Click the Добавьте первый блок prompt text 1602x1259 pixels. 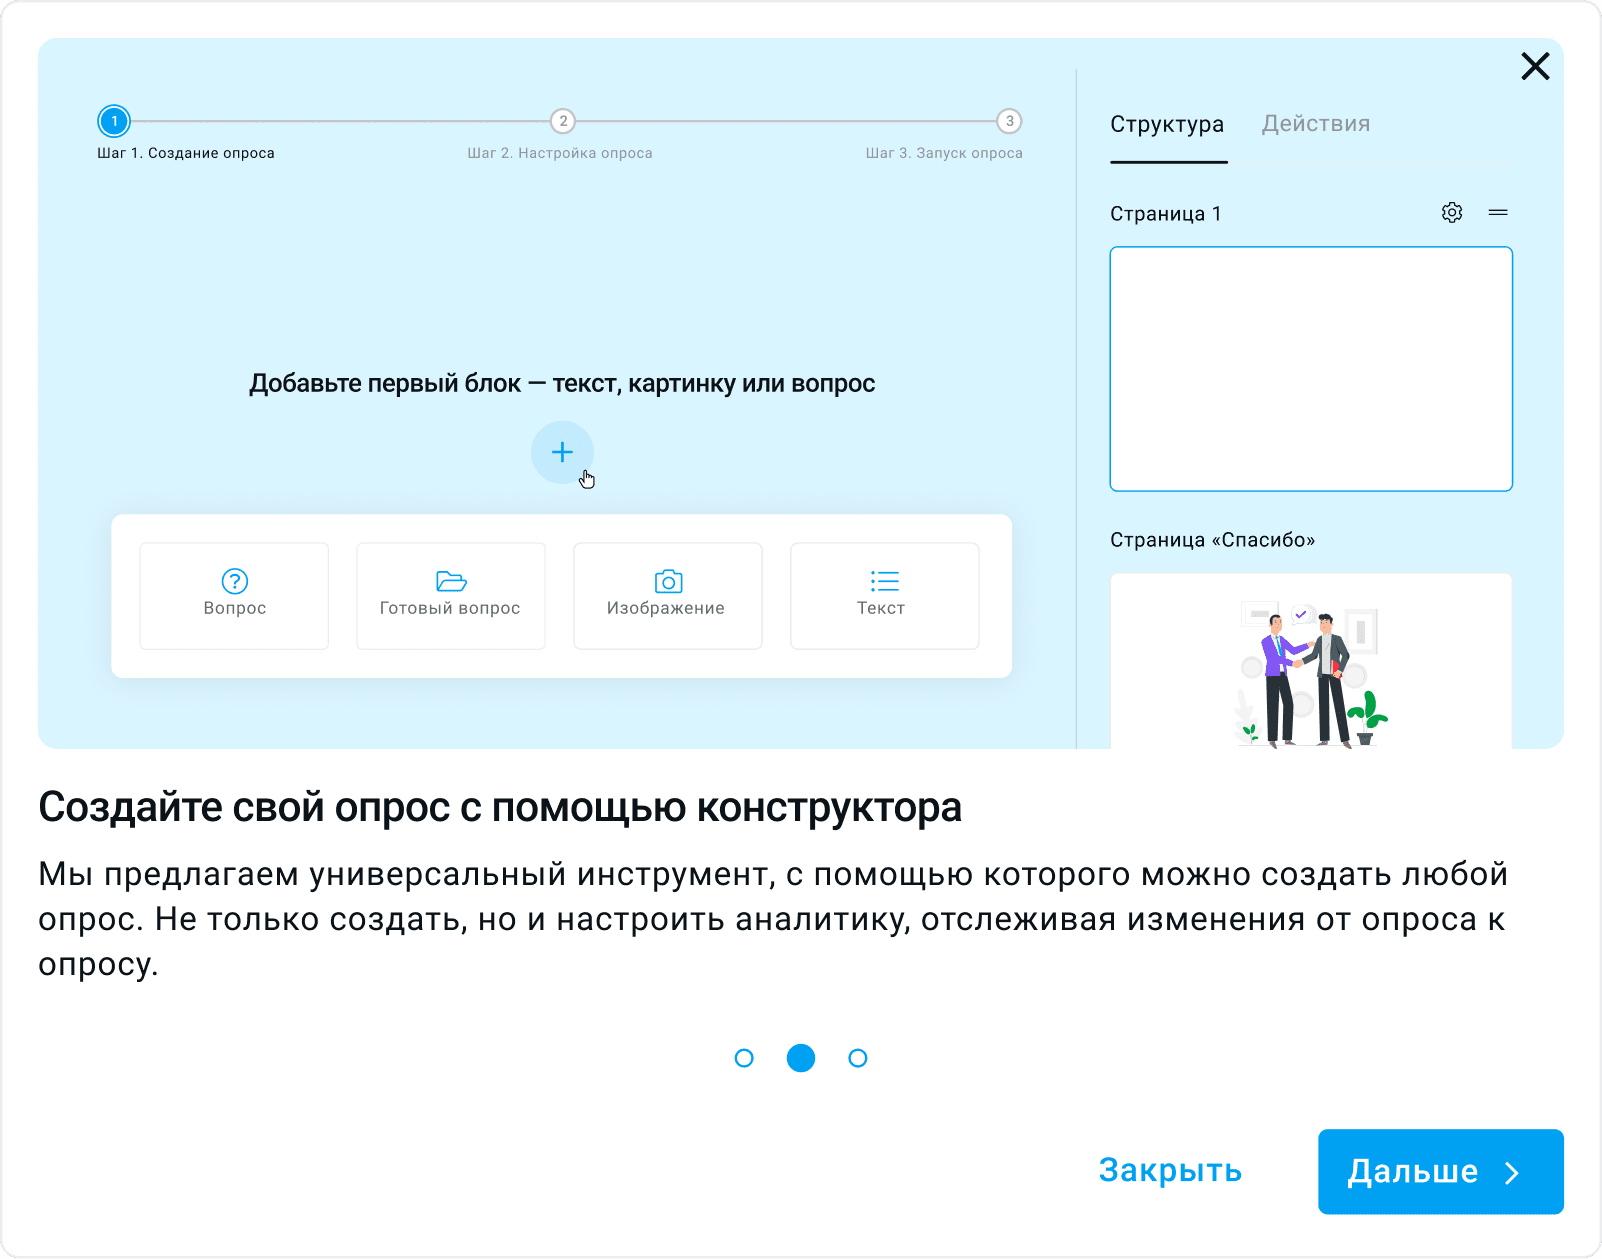562,384
